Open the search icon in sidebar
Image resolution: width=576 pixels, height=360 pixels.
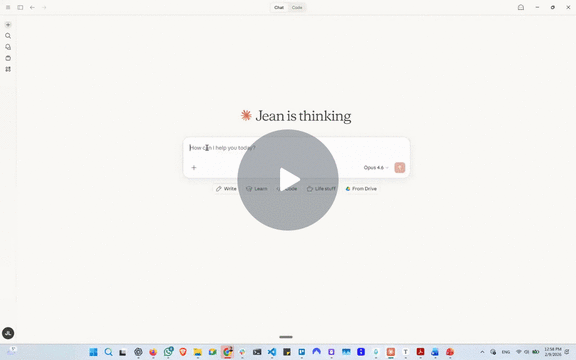8,36
